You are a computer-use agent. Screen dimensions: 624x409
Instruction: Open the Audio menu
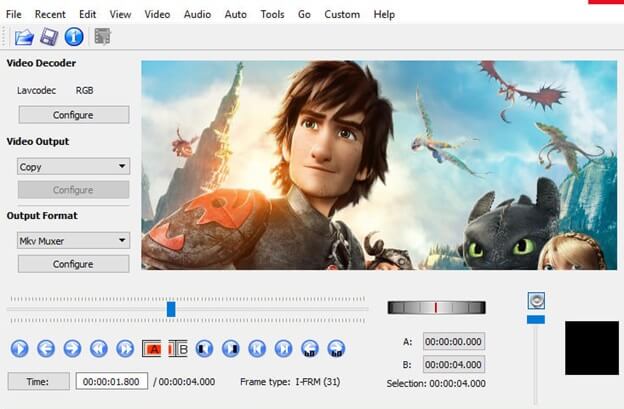tap(197, 14)
